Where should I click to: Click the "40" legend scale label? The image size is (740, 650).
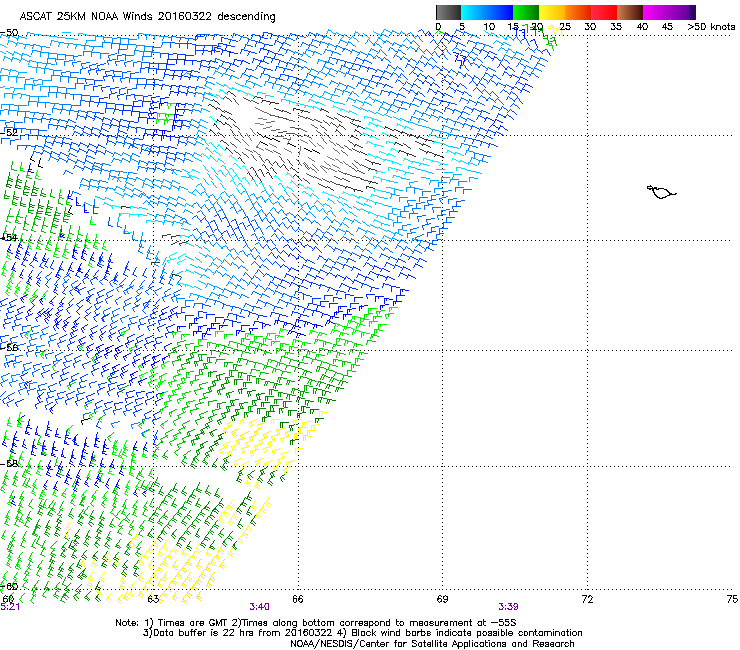click(642, 26)
